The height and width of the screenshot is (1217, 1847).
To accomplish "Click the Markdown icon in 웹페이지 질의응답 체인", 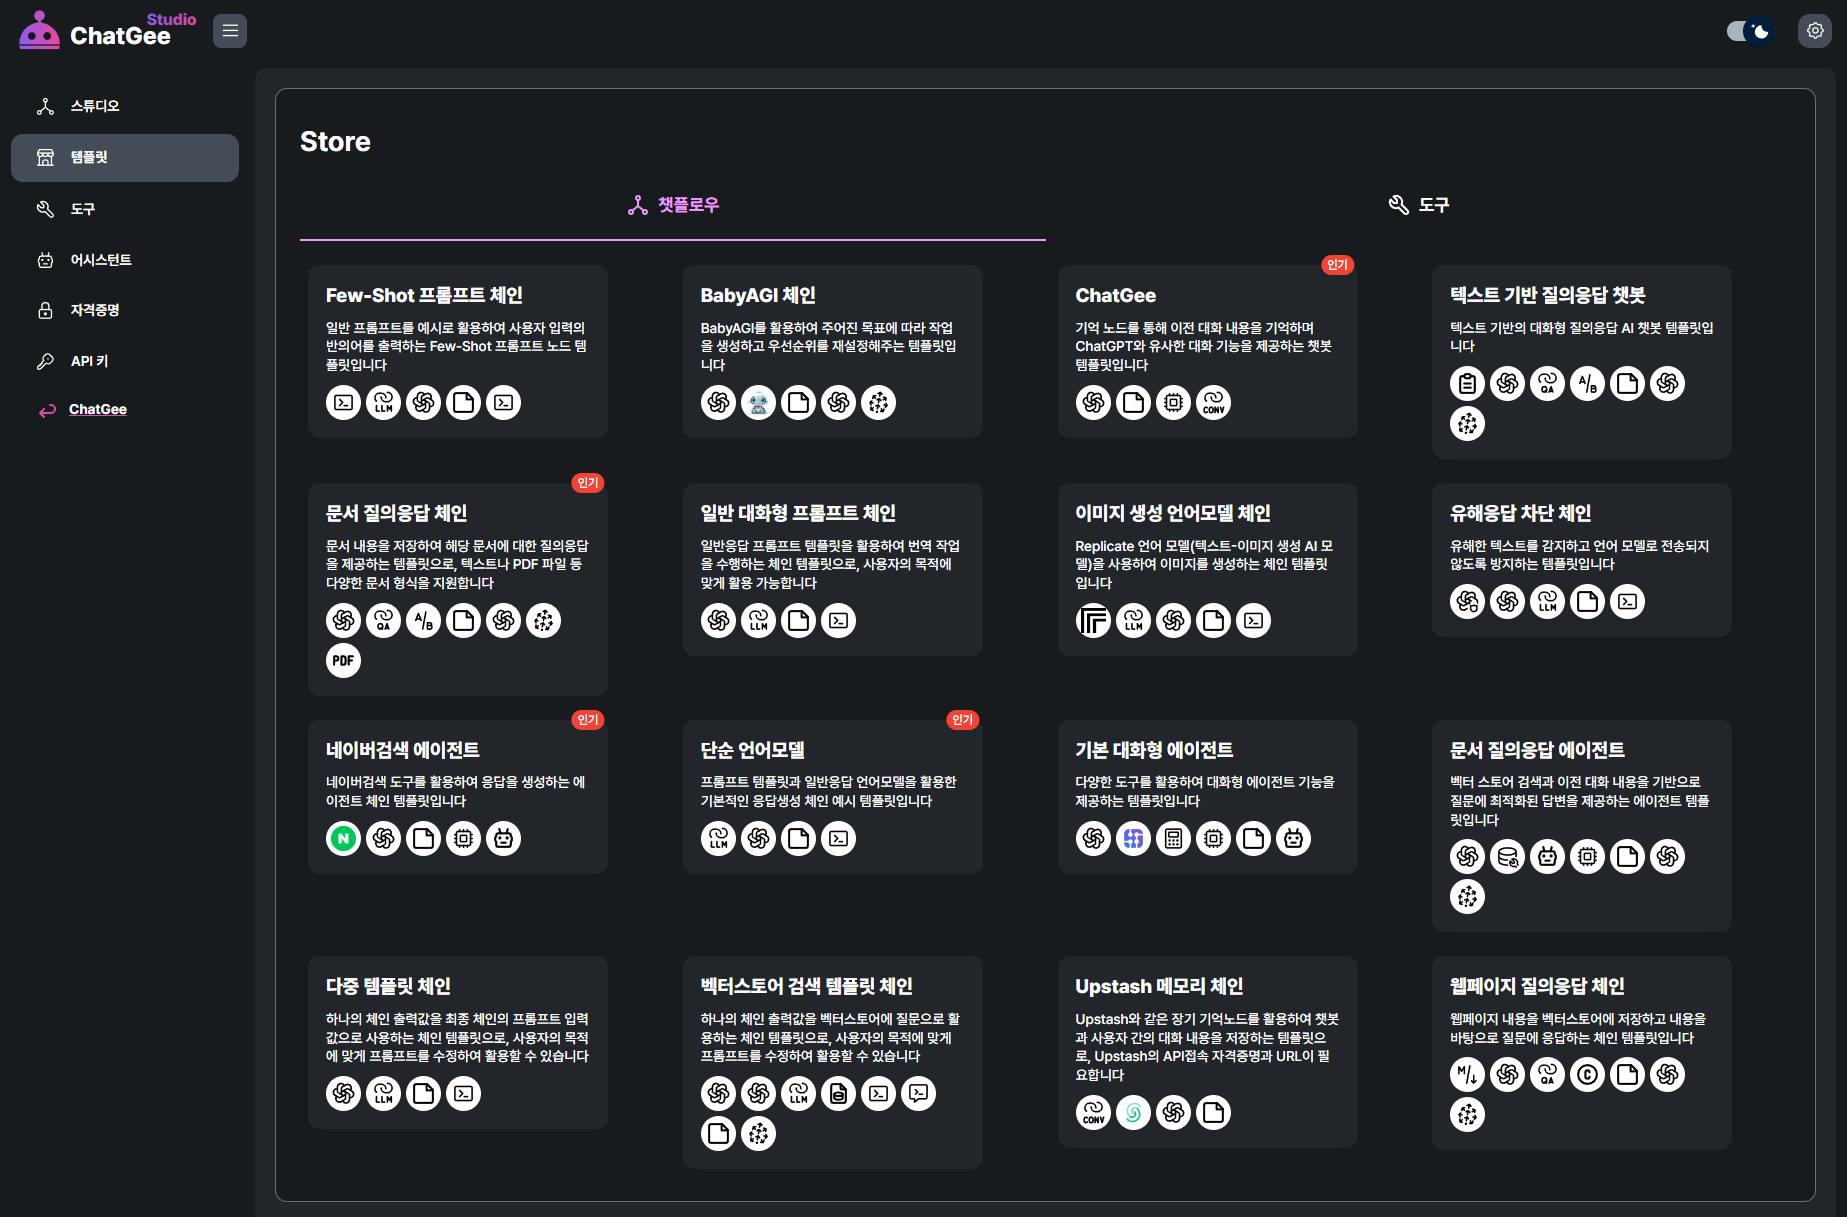I will [x=1467, y=1074].
